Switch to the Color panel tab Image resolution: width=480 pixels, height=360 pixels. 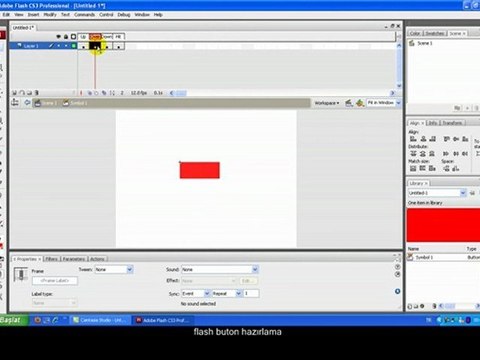(x=415, y=33)
